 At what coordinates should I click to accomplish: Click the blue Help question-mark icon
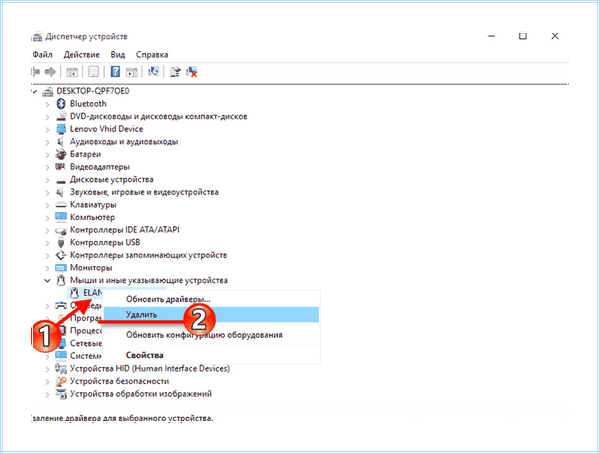point(115,72)
